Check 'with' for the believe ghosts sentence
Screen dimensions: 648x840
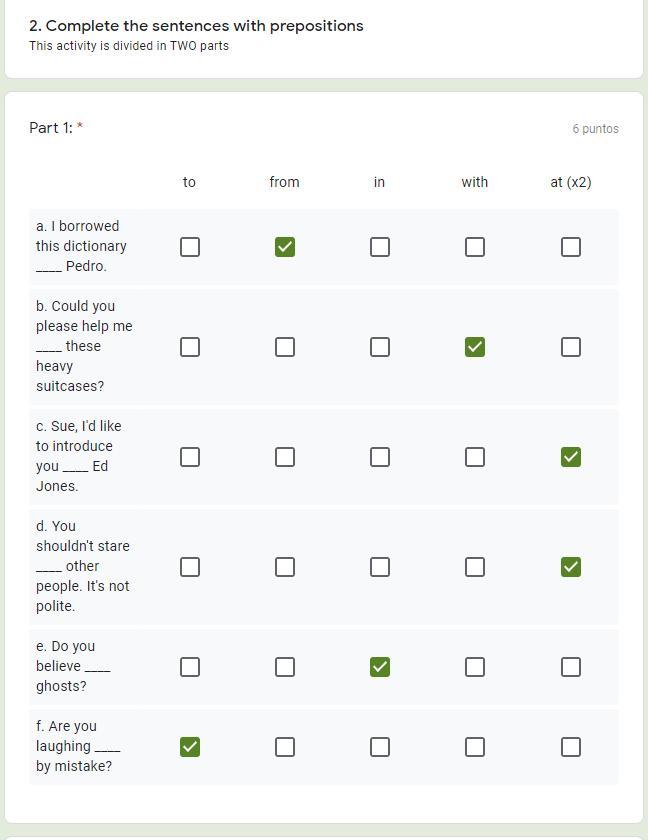click(475, 667)
